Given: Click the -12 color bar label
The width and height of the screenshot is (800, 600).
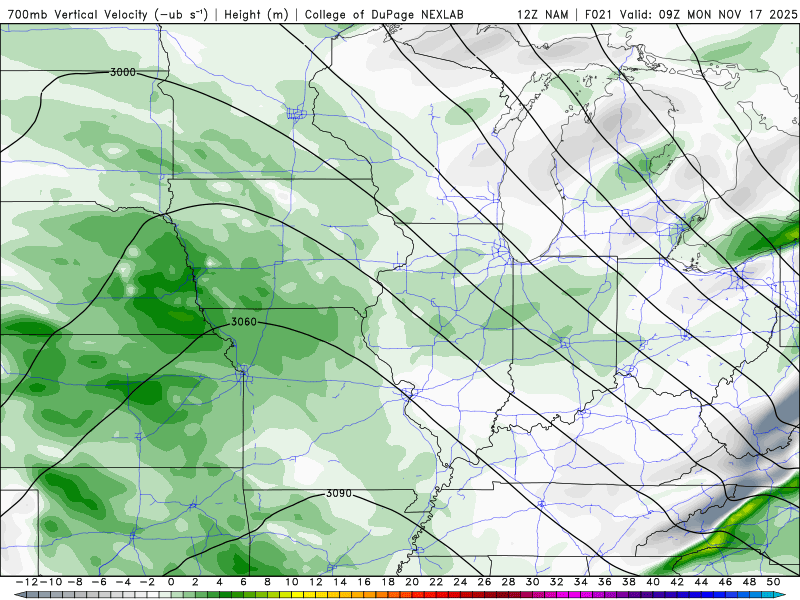Looking at the screenshot, I should pos(28,582).
